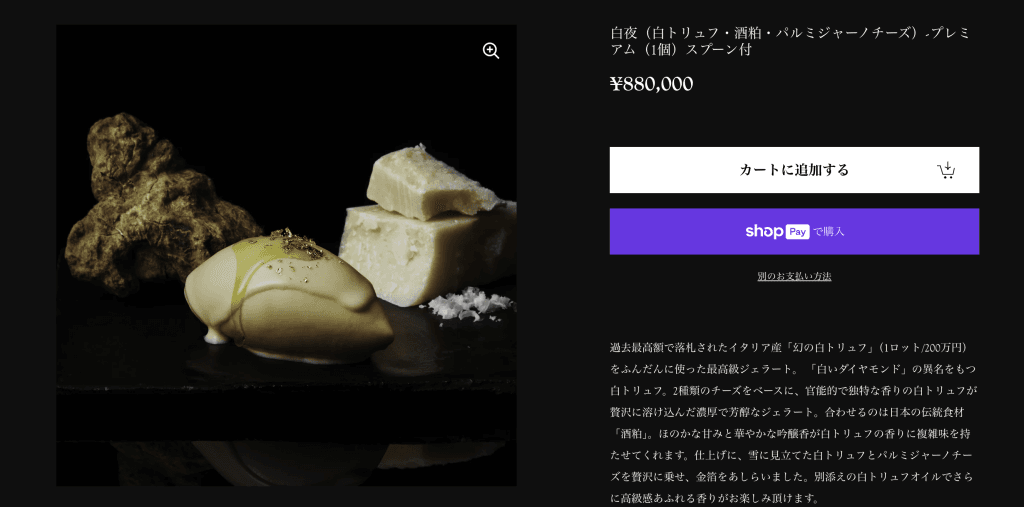
Task: Click the shop Pay logo on the purple button
Action: [778, 231]
